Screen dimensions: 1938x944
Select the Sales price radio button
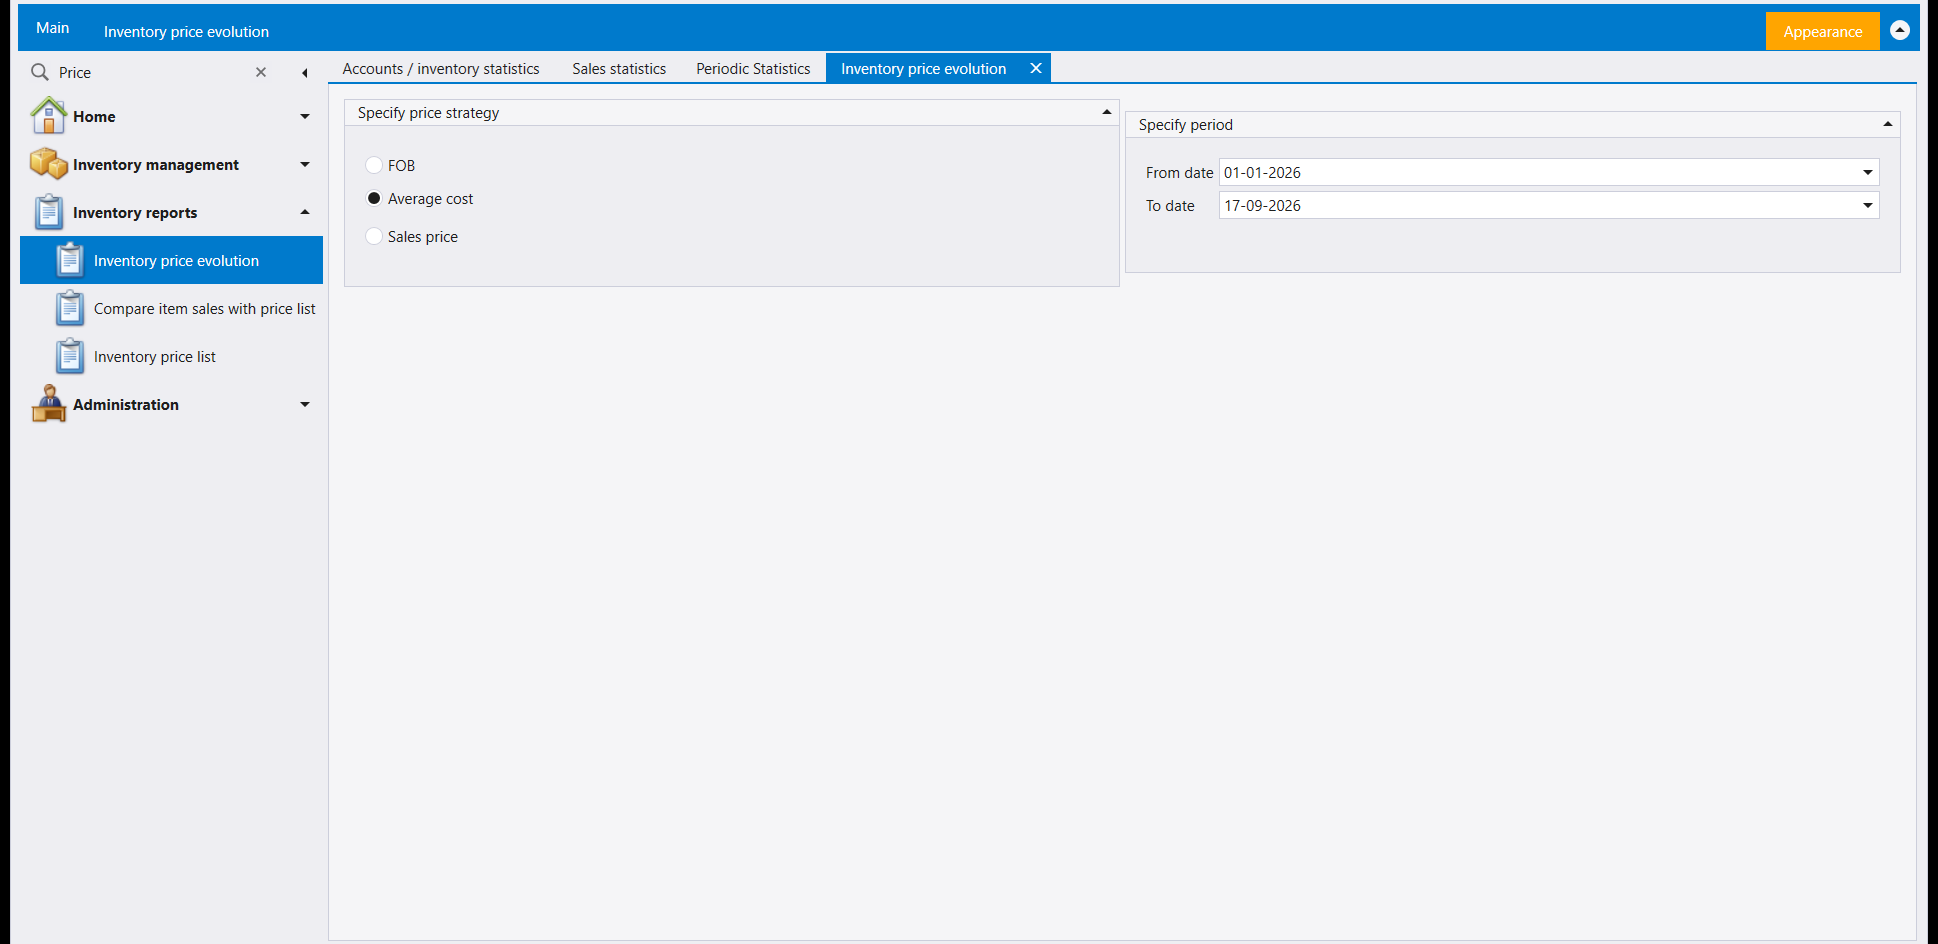tap(374, 236)
